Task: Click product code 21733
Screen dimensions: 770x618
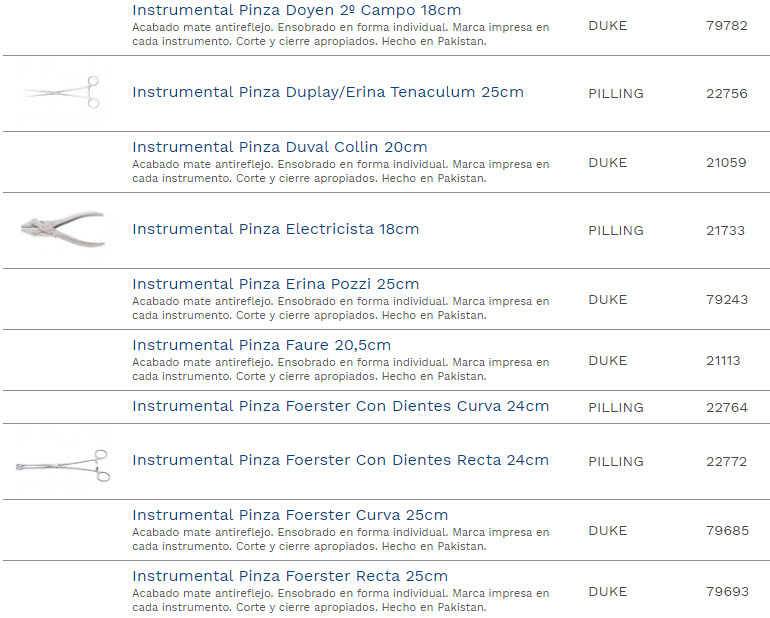Action: click(725, 231)
